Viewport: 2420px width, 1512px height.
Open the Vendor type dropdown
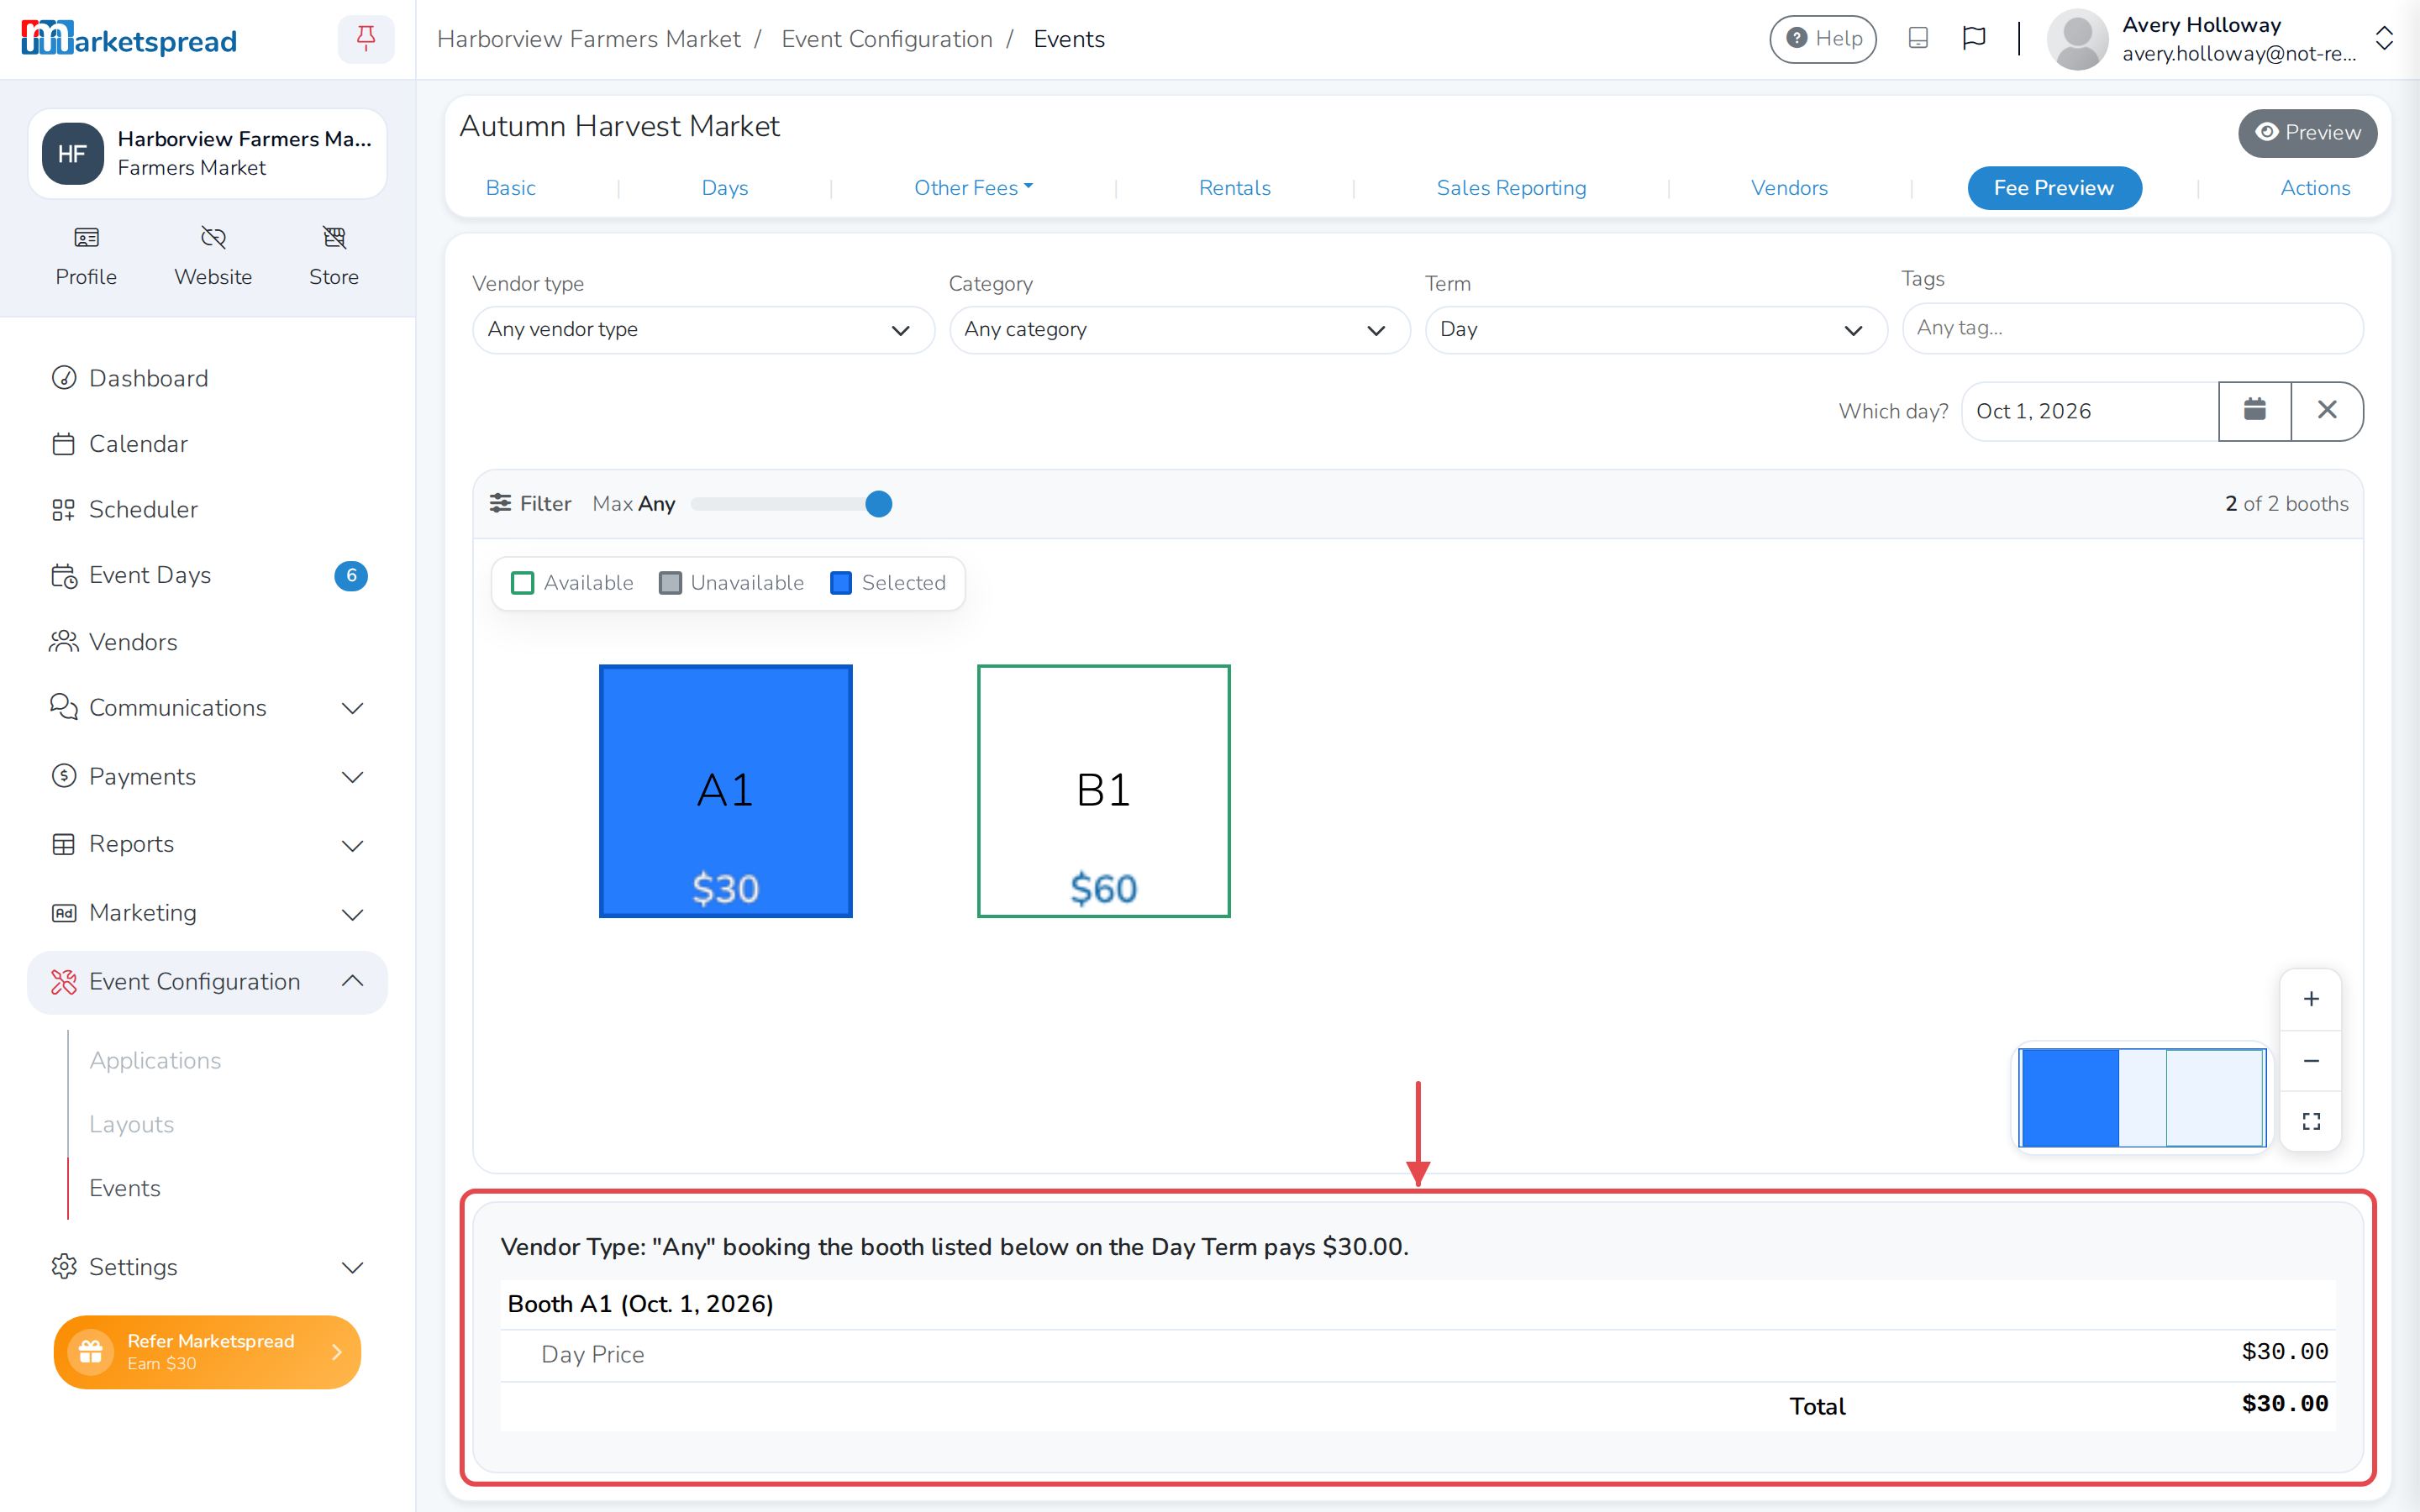[703, 329]
